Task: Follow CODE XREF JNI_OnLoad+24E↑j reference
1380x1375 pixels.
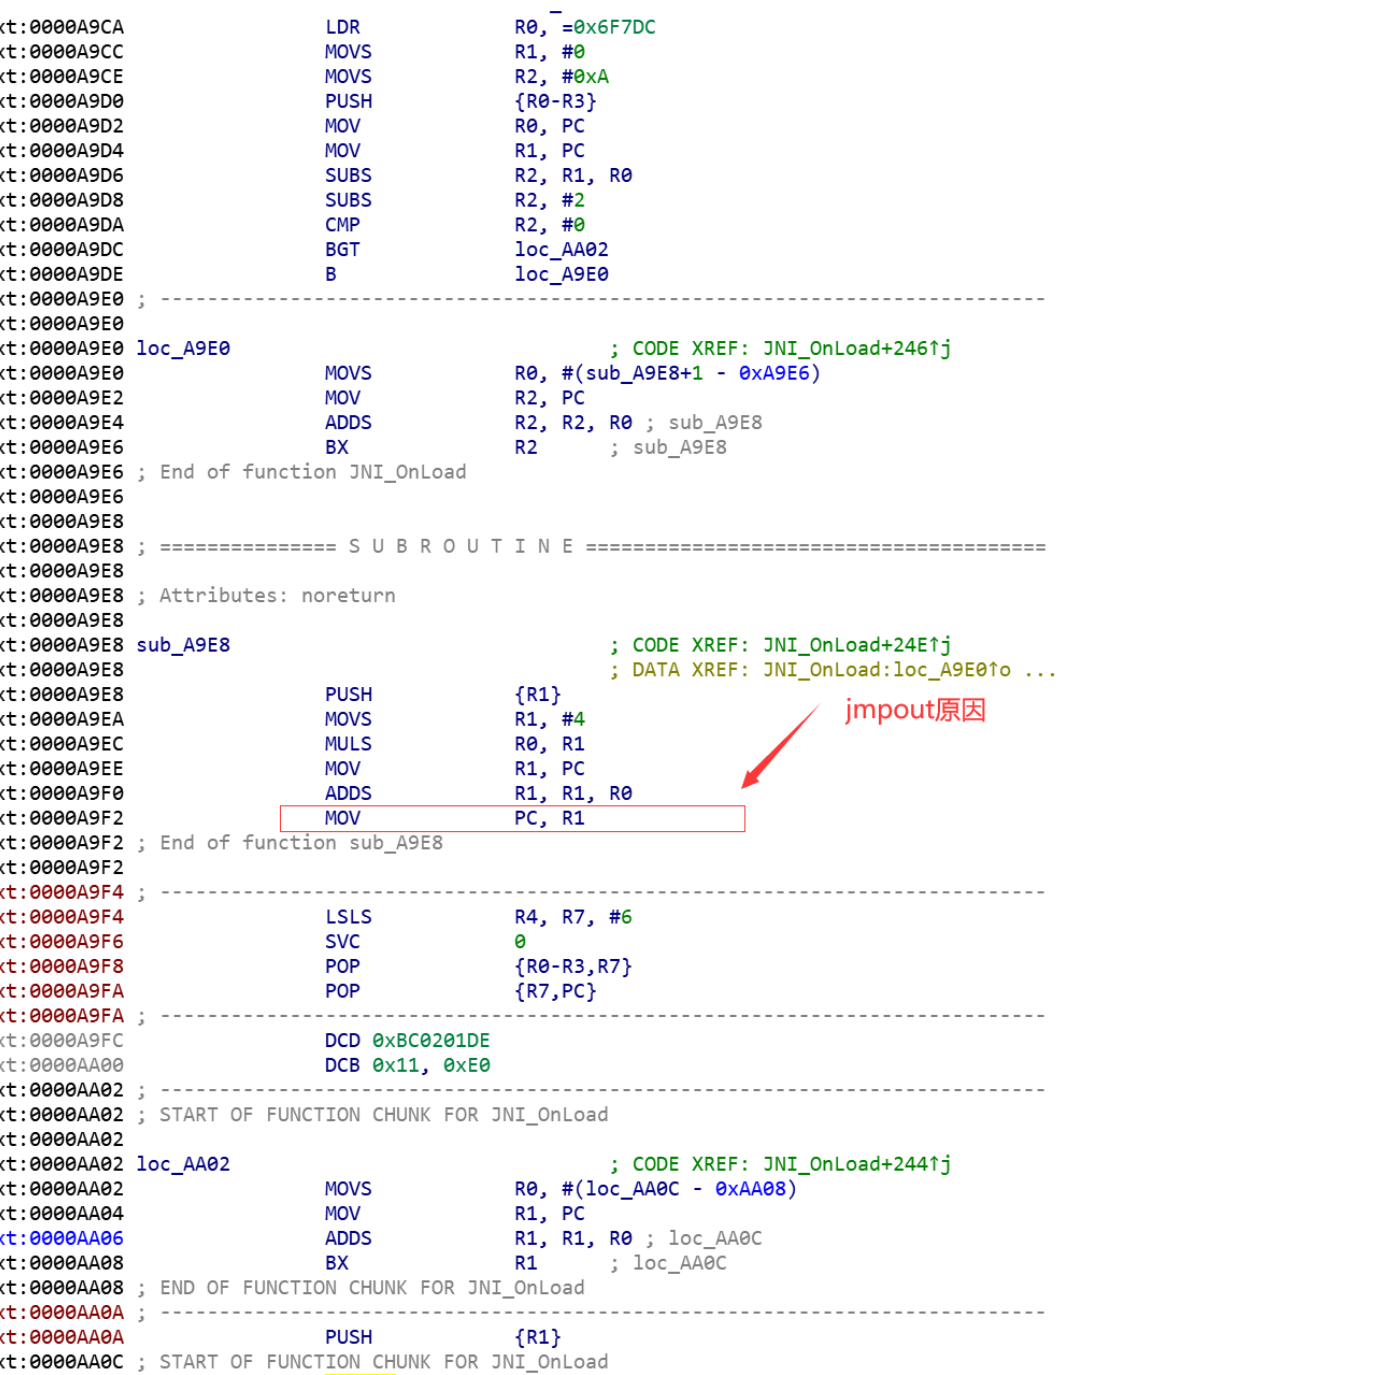Action: (857, 645)
